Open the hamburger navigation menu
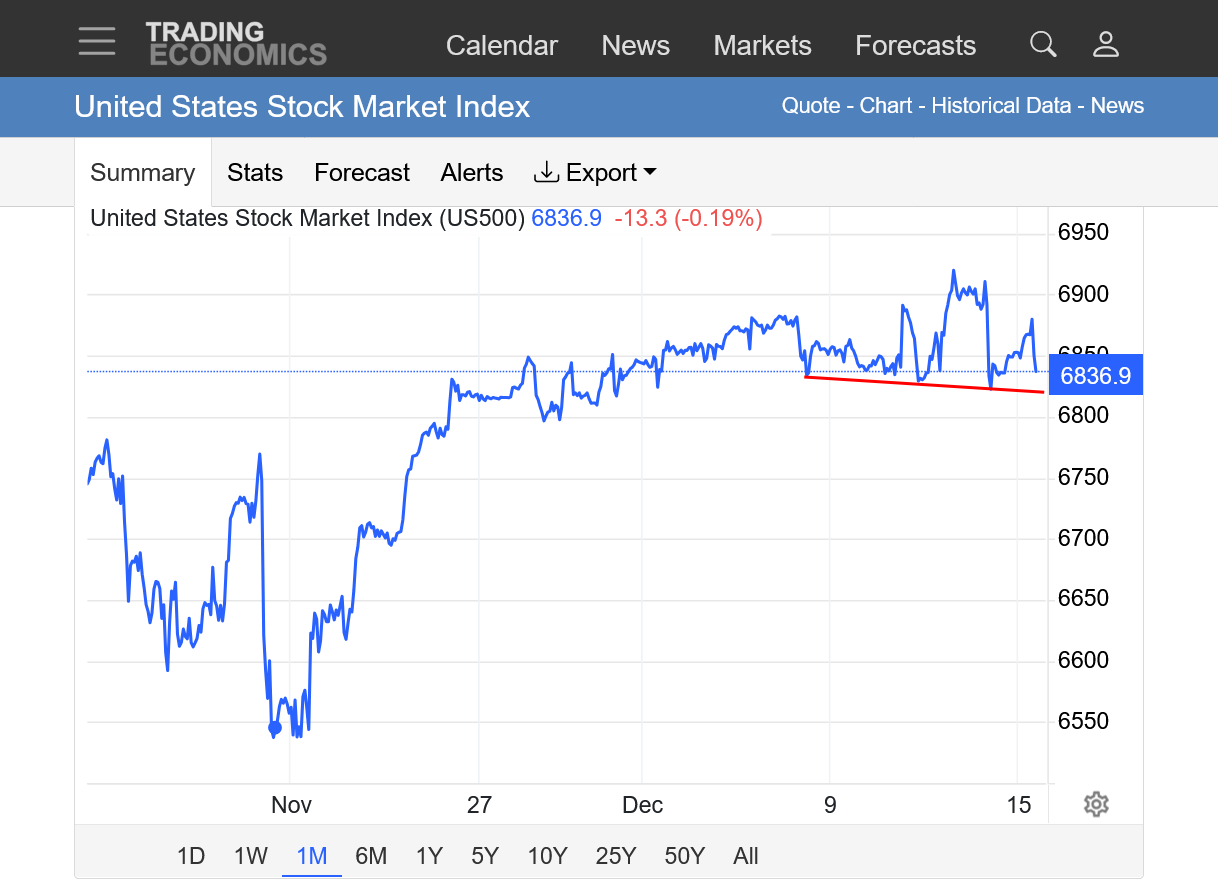 [97, 42]
